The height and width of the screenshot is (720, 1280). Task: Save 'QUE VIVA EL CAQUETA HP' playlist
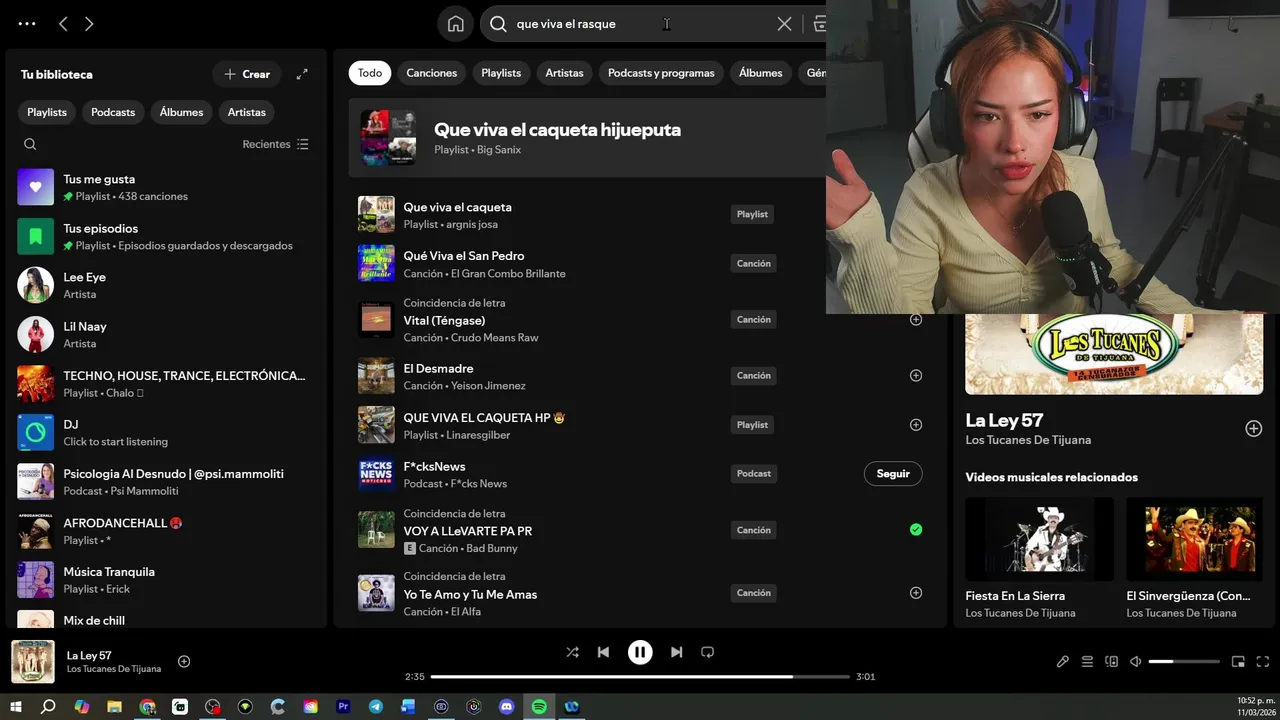click(915, 425)
